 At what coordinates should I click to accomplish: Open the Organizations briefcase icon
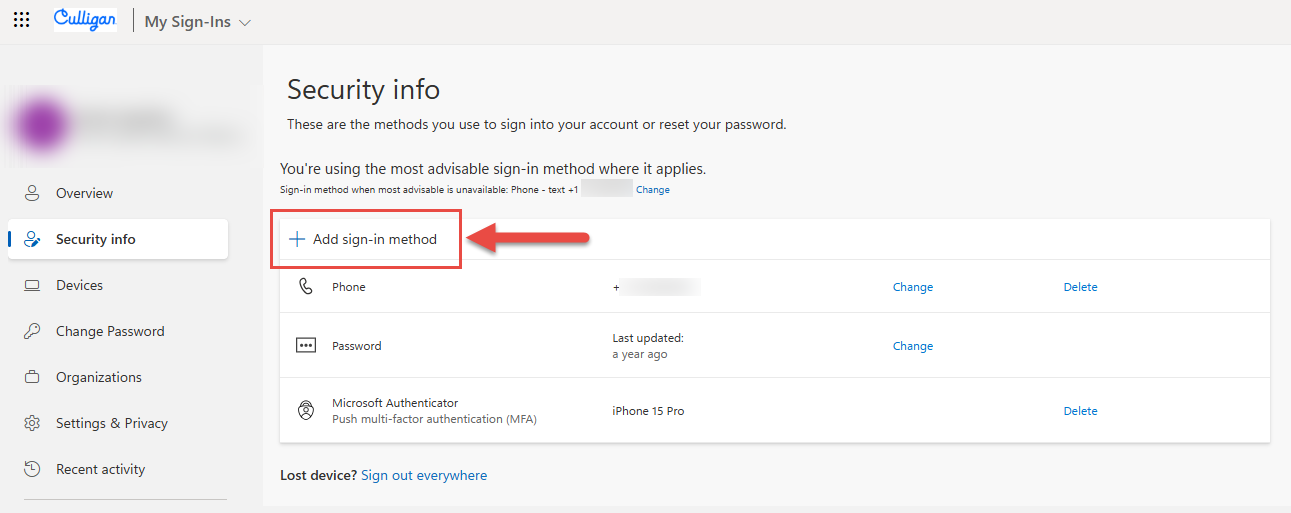click(x=32, y=377)
